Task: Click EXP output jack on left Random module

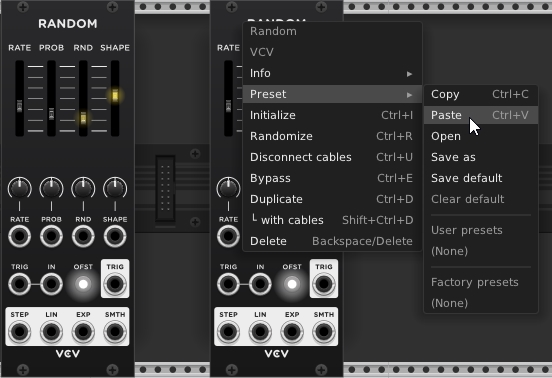Action: pyautogui.click(x=83, y=332)
